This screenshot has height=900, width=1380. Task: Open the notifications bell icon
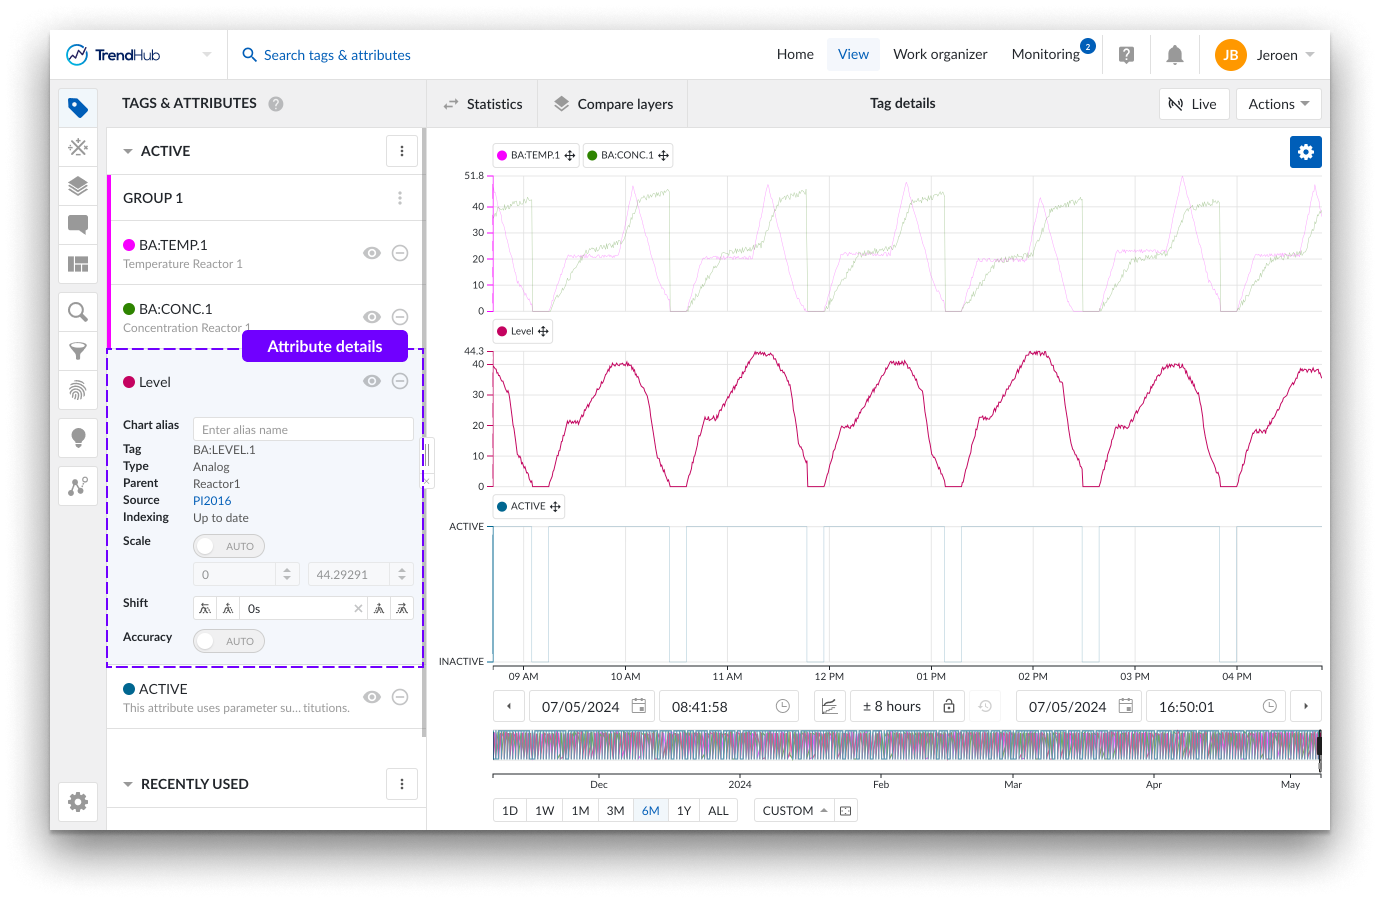1175,55
